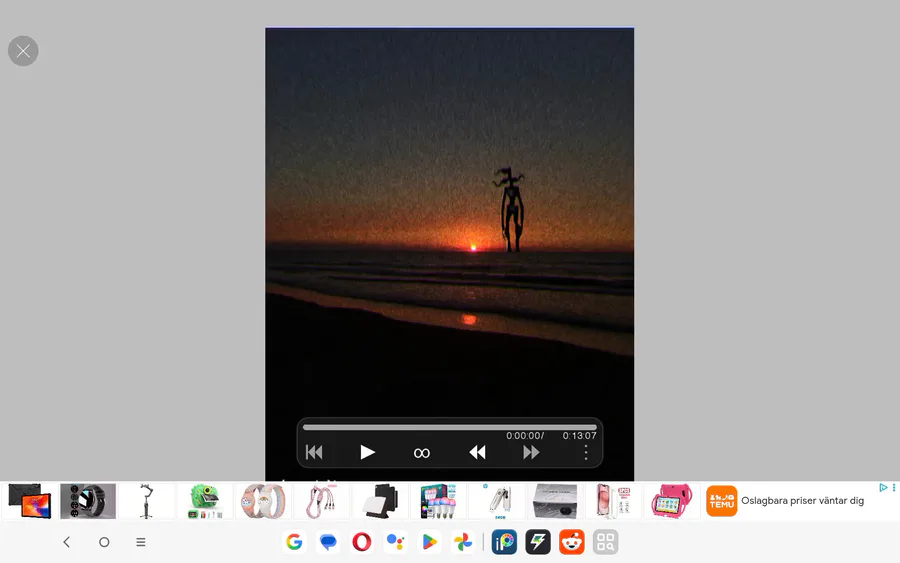Screen dimensions: 900x563
Task: Toggle the infinity loop playback button
Action: tap(421, 453)
